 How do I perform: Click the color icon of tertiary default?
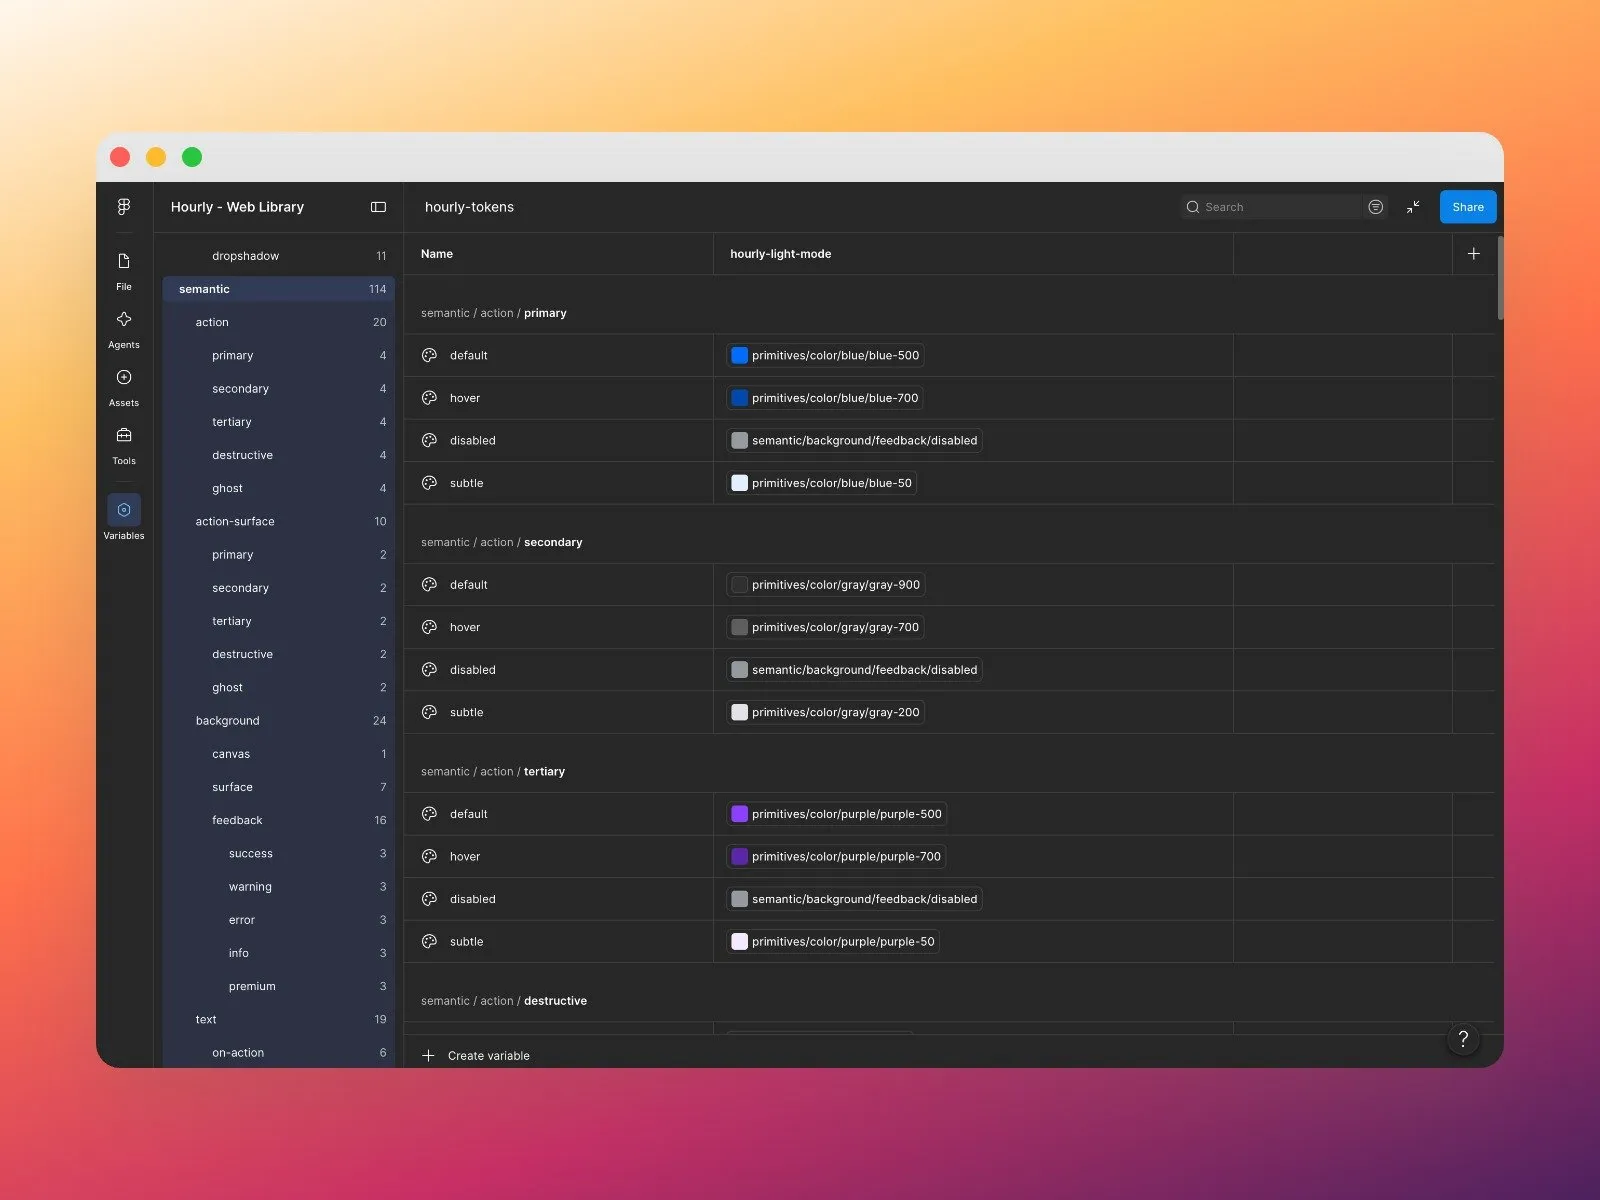429,814
